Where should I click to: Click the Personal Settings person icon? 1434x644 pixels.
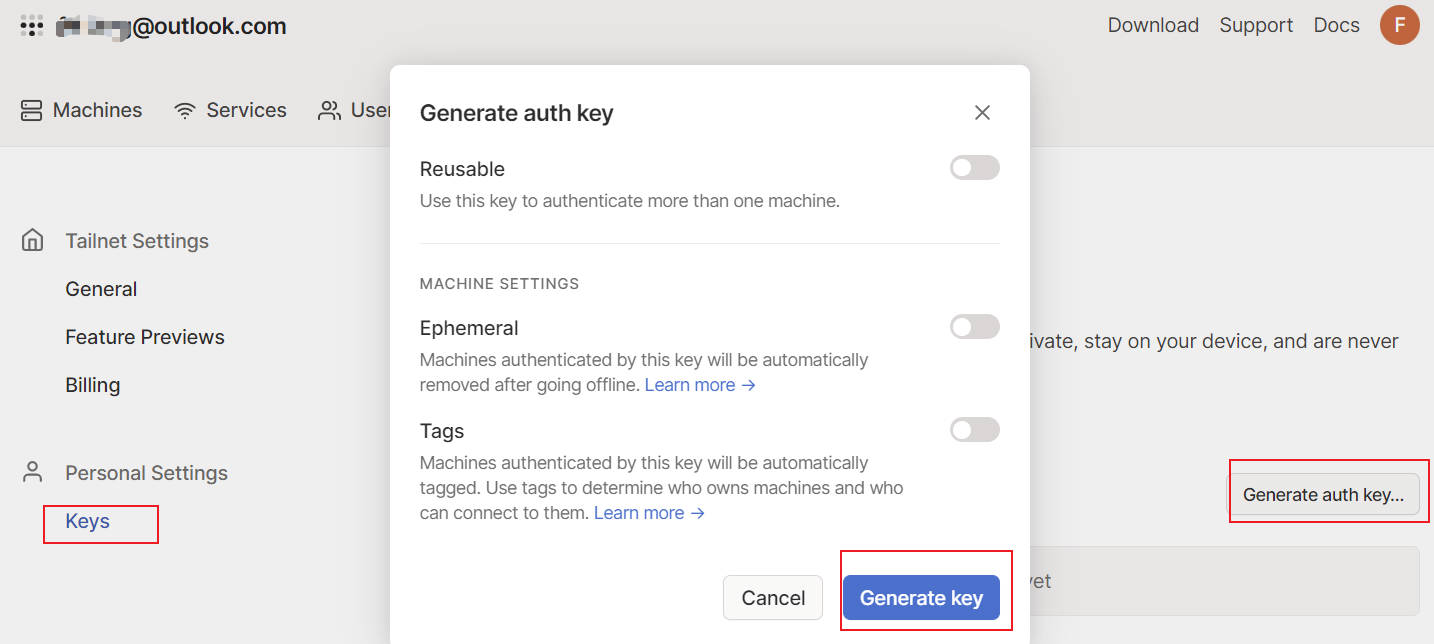[33, 473]
